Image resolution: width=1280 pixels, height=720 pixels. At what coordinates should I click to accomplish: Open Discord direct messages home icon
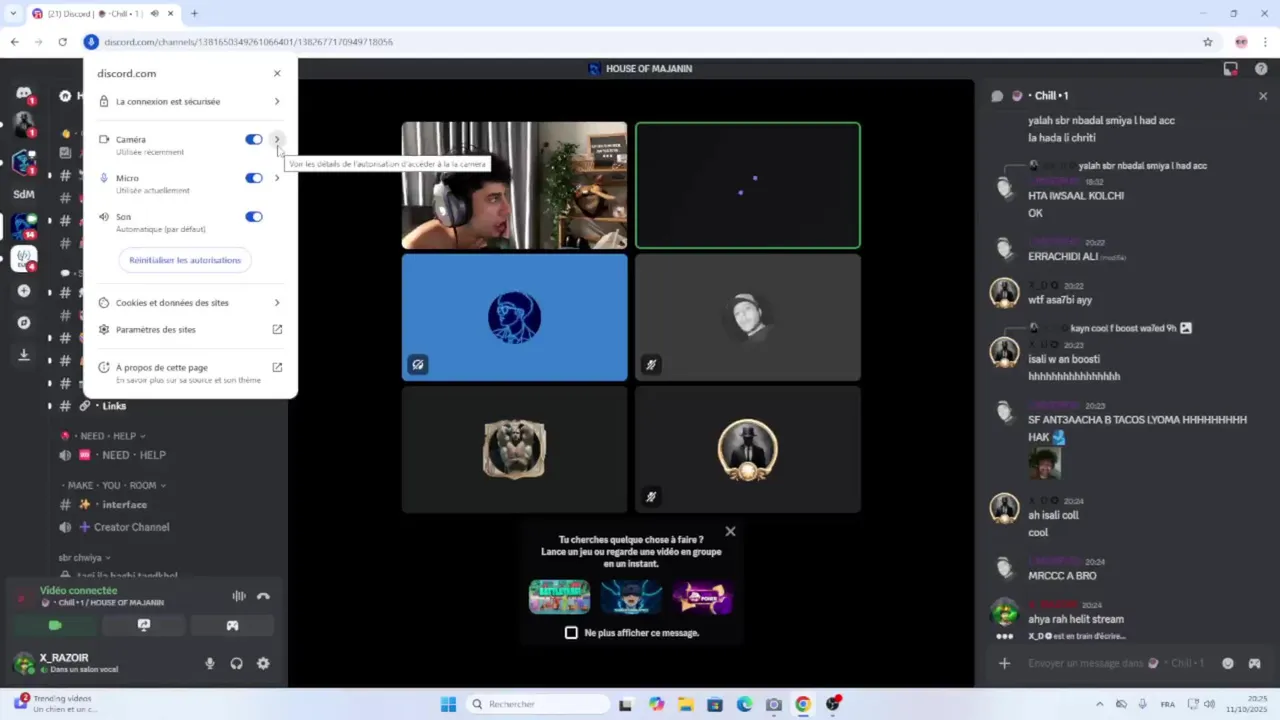coord(24,94)
